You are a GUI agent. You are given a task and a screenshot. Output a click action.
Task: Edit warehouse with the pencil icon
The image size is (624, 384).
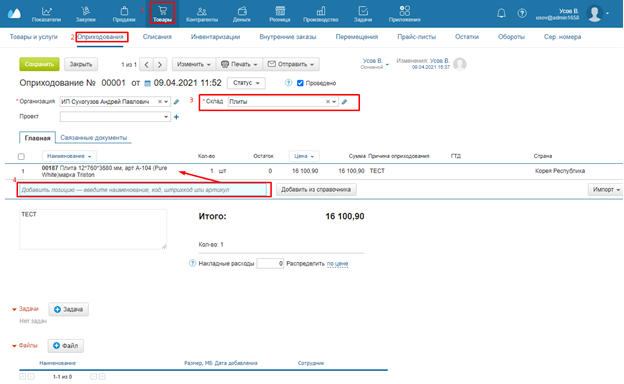[x=345, y=102]
